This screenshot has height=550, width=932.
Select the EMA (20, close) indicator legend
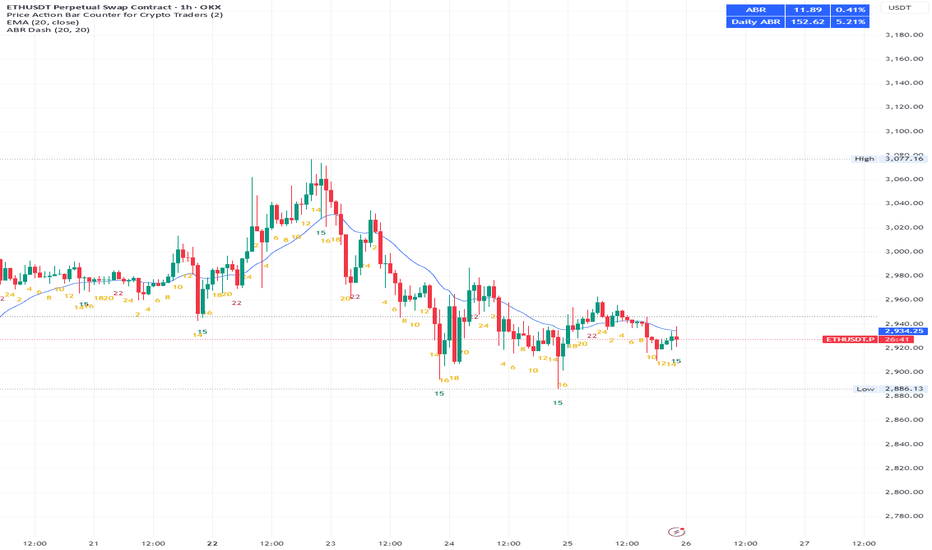point(42,22)
